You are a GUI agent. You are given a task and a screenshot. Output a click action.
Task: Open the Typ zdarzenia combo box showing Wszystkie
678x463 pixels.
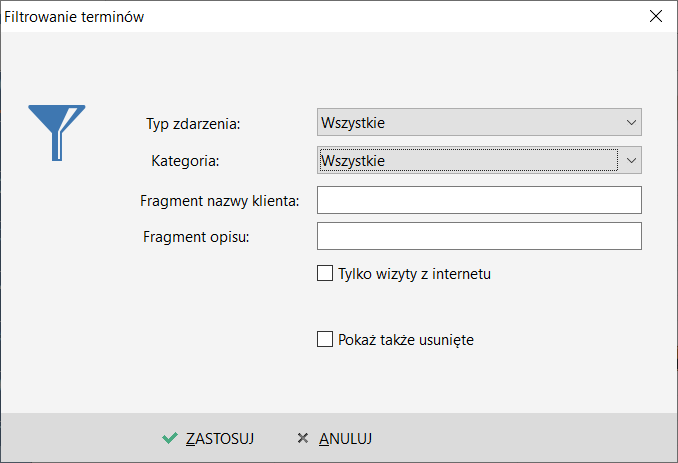(479, 122)
